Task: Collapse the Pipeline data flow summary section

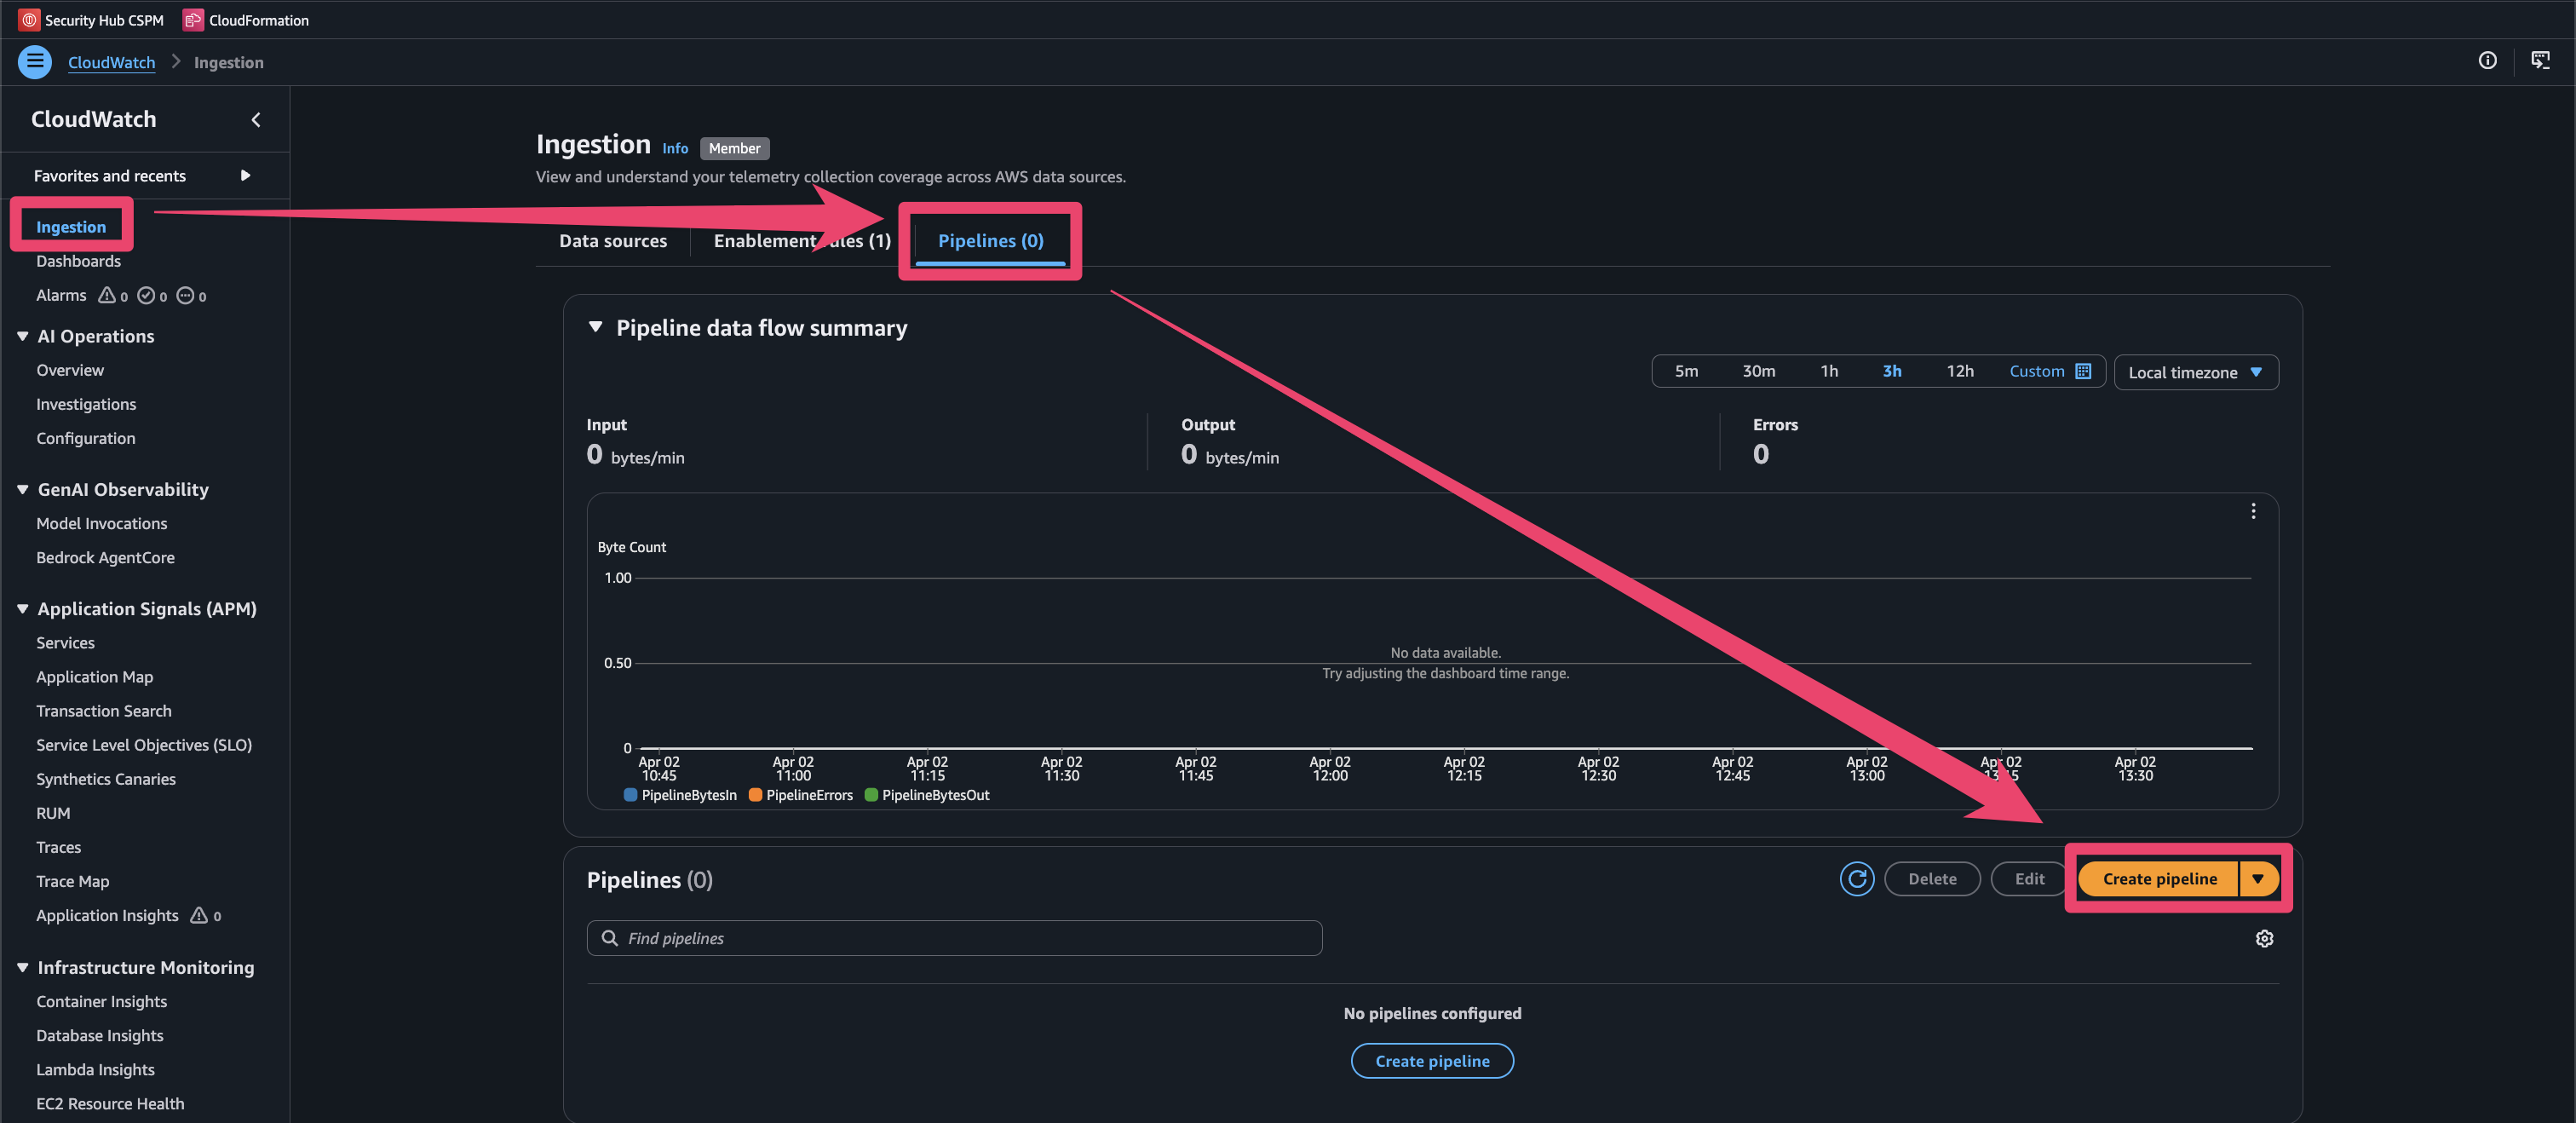Action: point(595,327)
